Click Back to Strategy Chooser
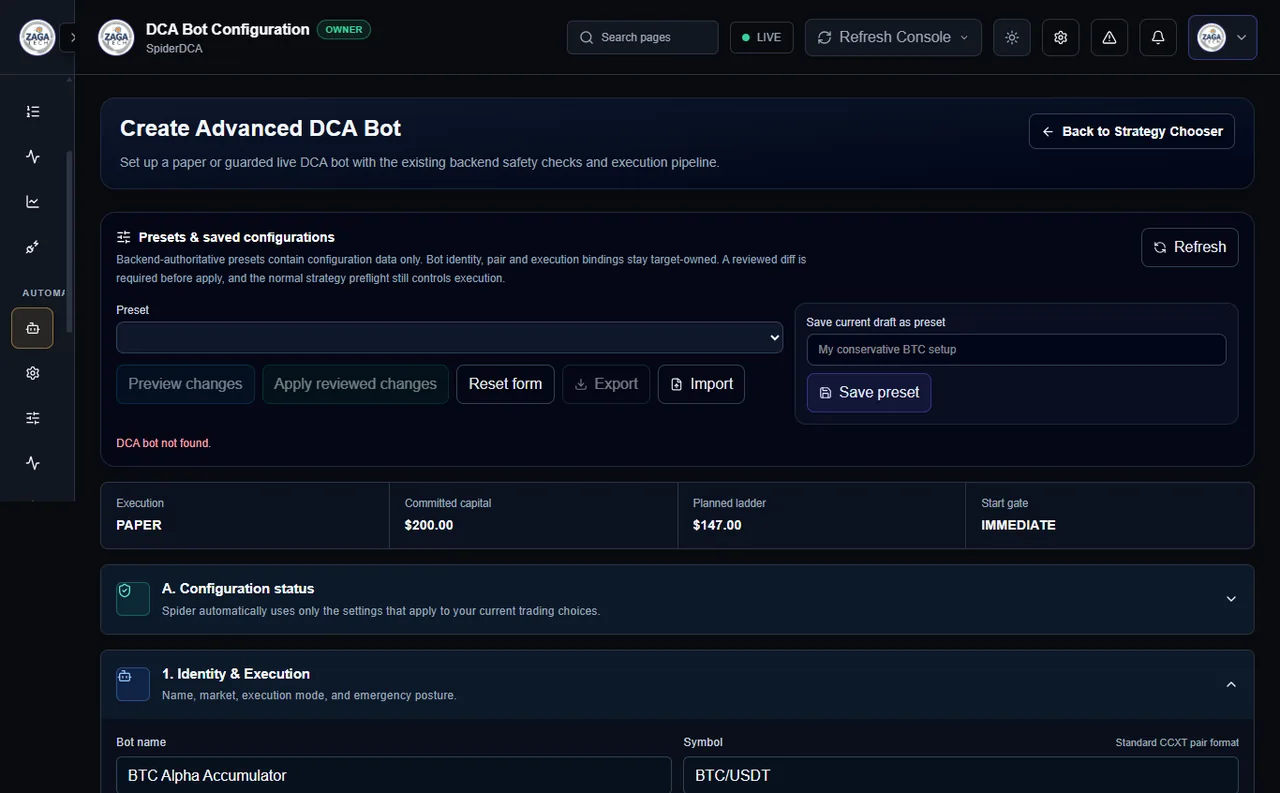1280x793 pixels. coord(1132,131)
